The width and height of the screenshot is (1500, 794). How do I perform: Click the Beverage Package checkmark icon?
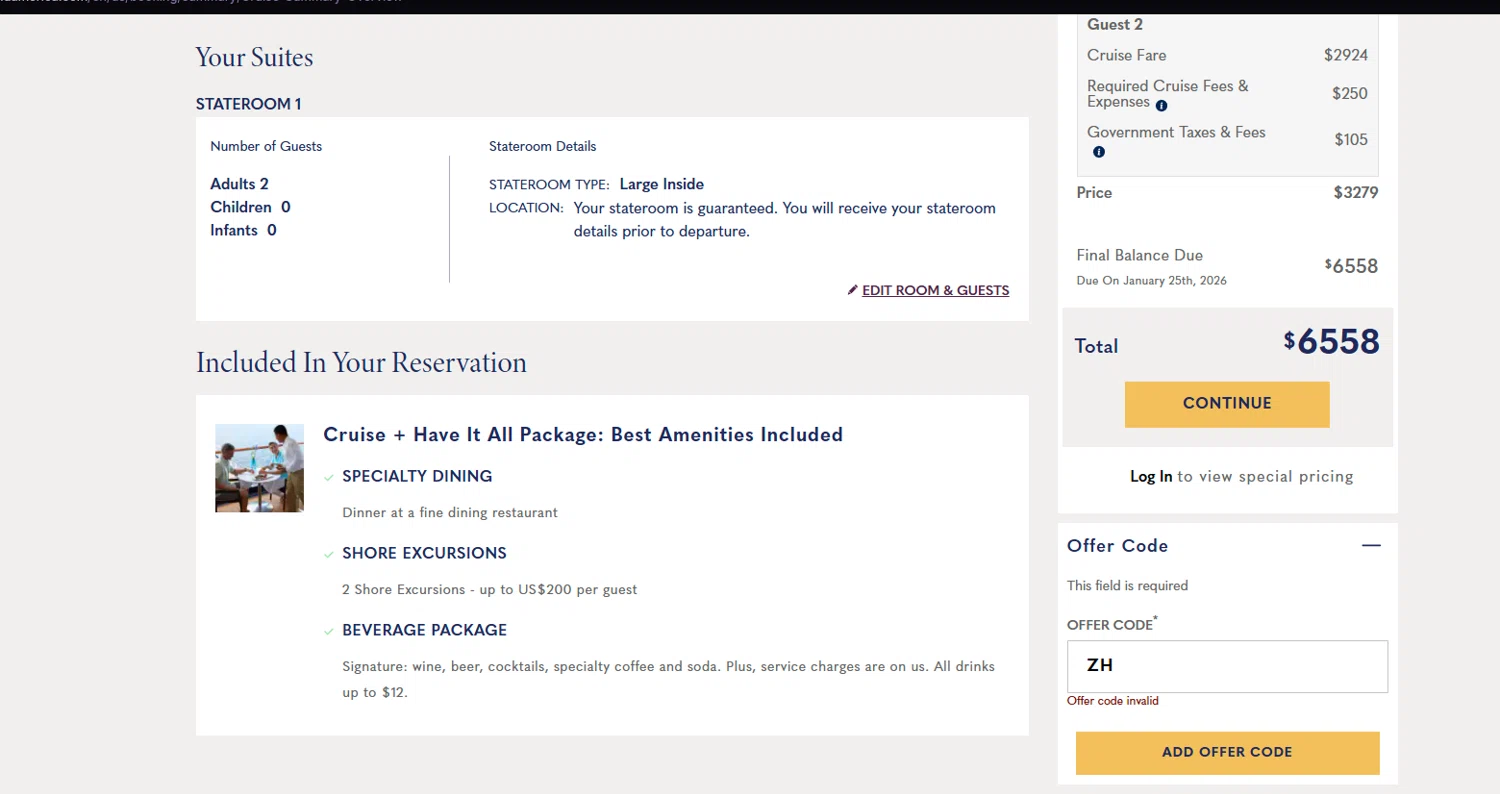click(329, 632)
